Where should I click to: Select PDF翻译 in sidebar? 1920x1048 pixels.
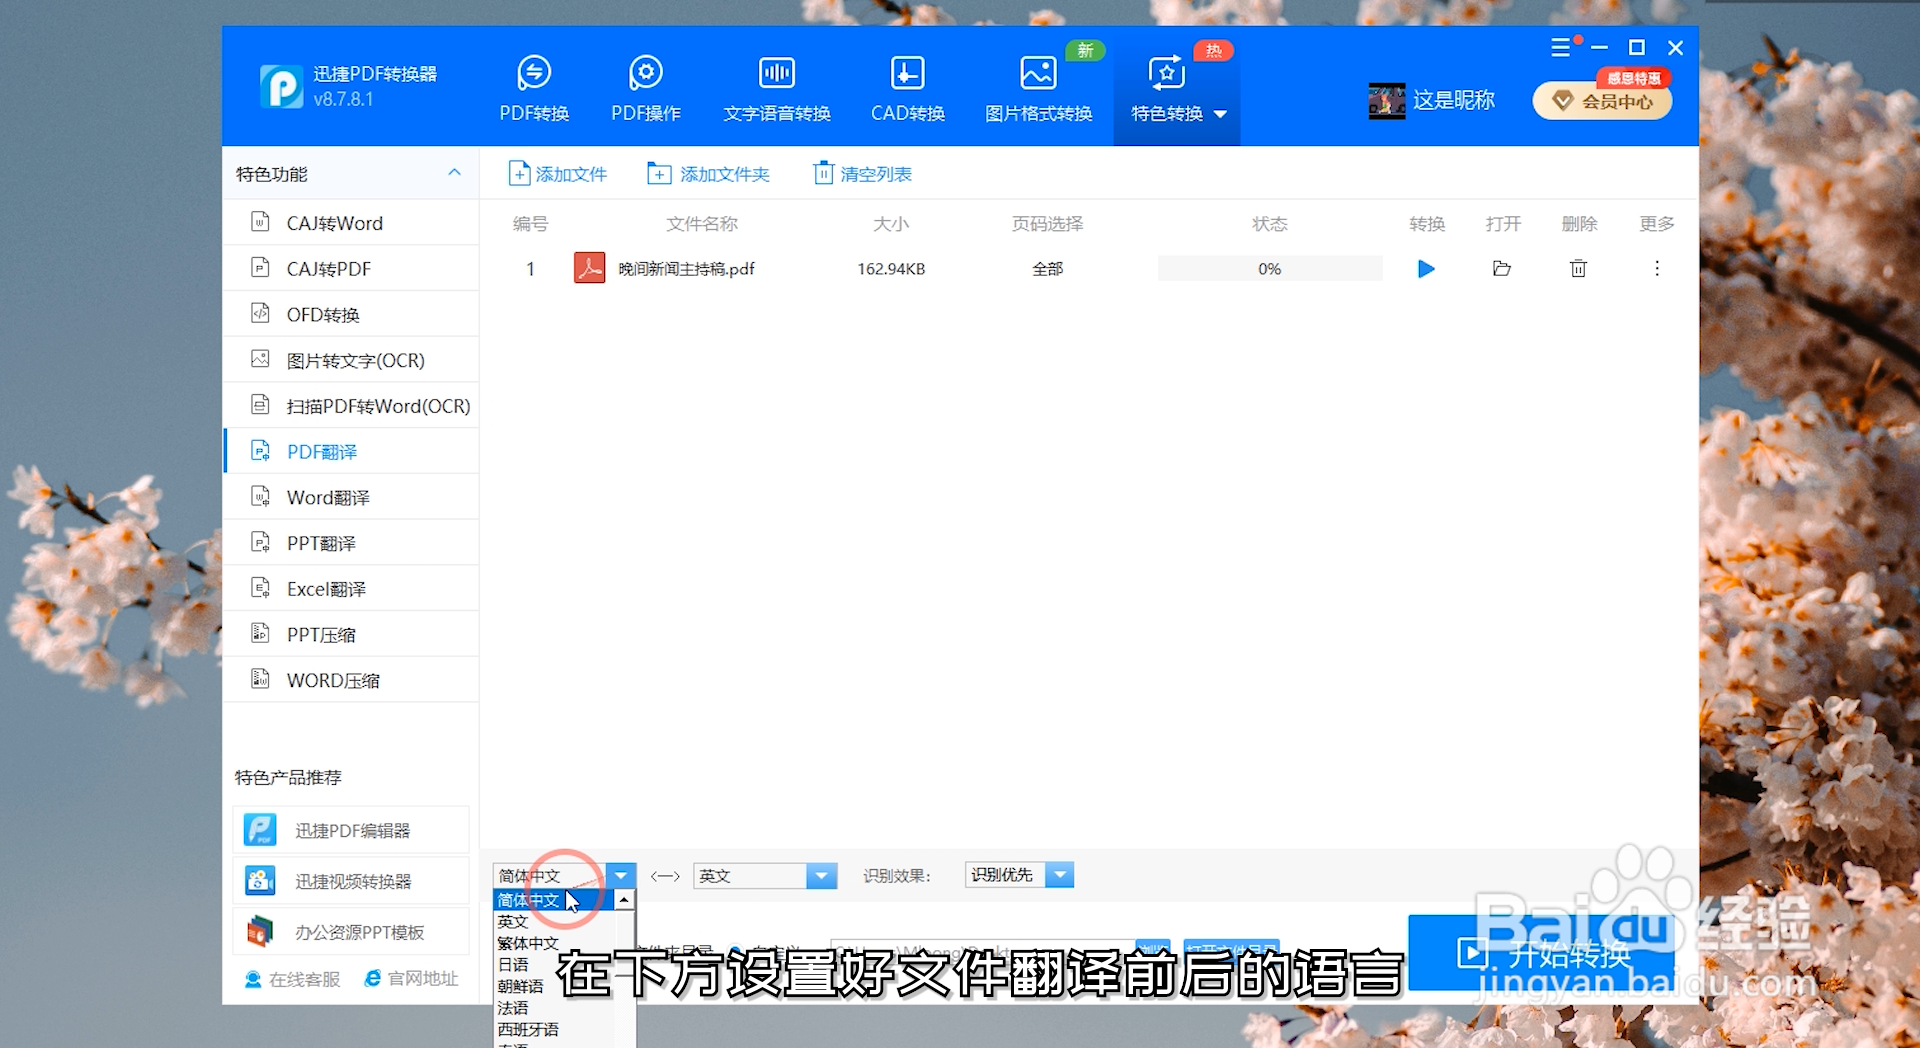tap(351, 451)
